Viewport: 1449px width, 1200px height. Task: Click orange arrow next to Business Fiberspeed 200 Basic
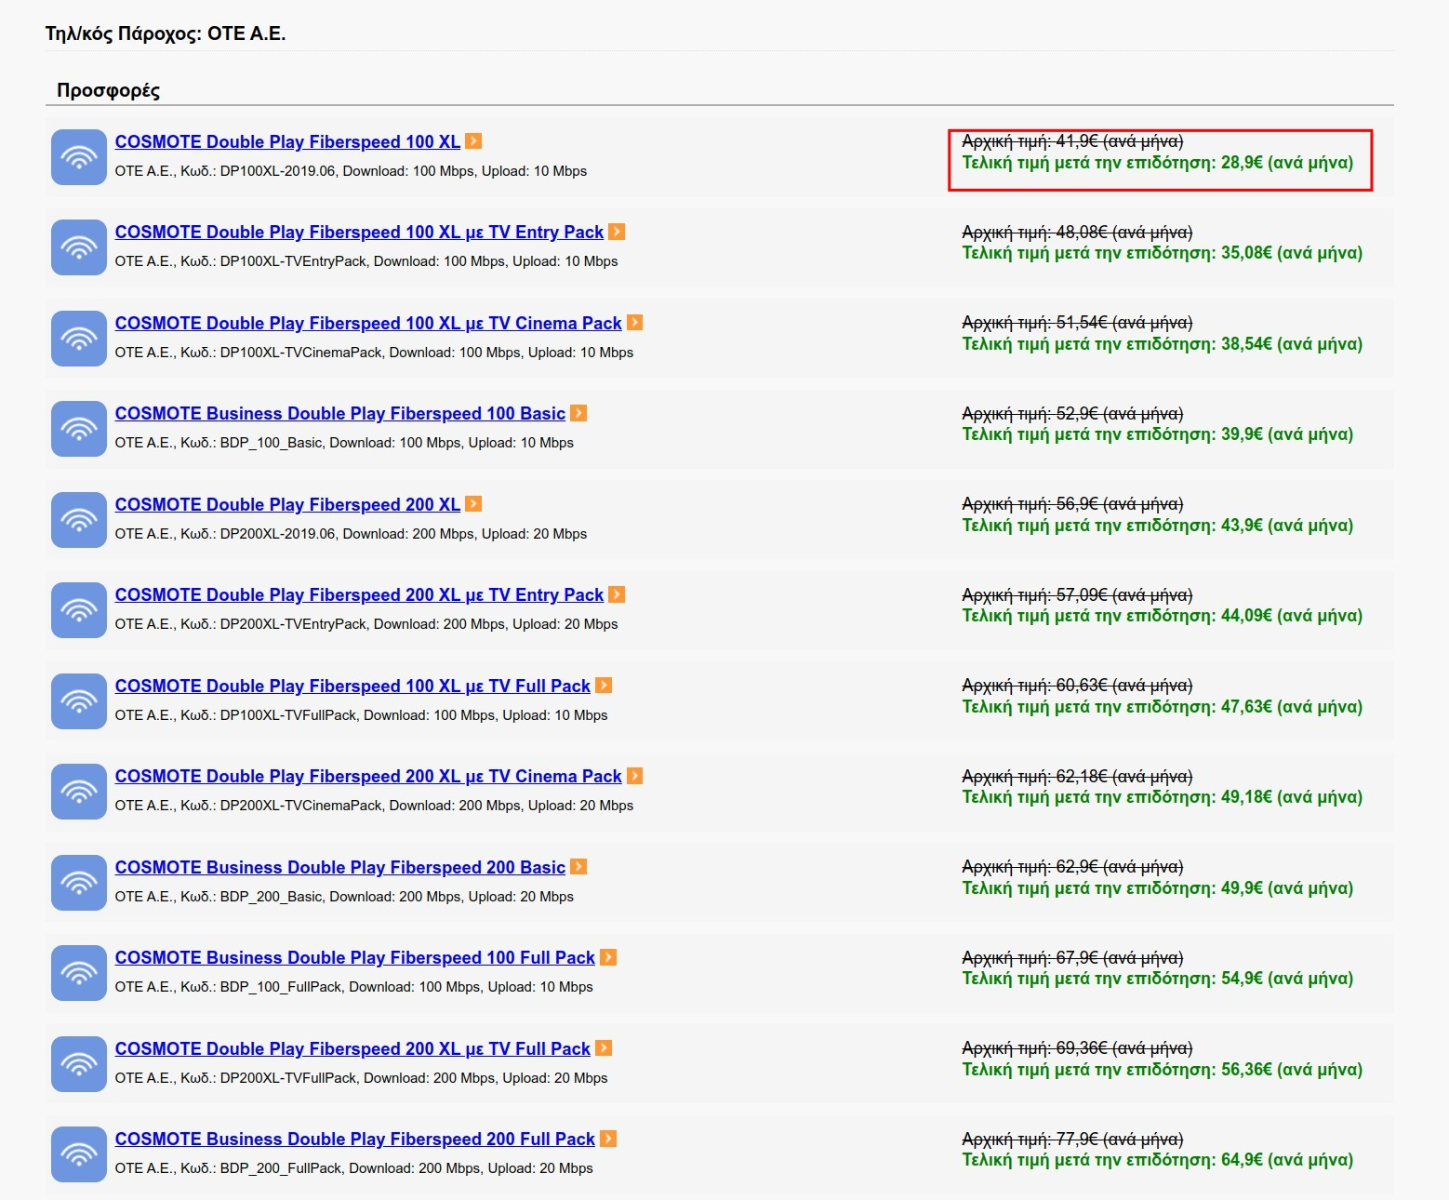tap(579, 867)
